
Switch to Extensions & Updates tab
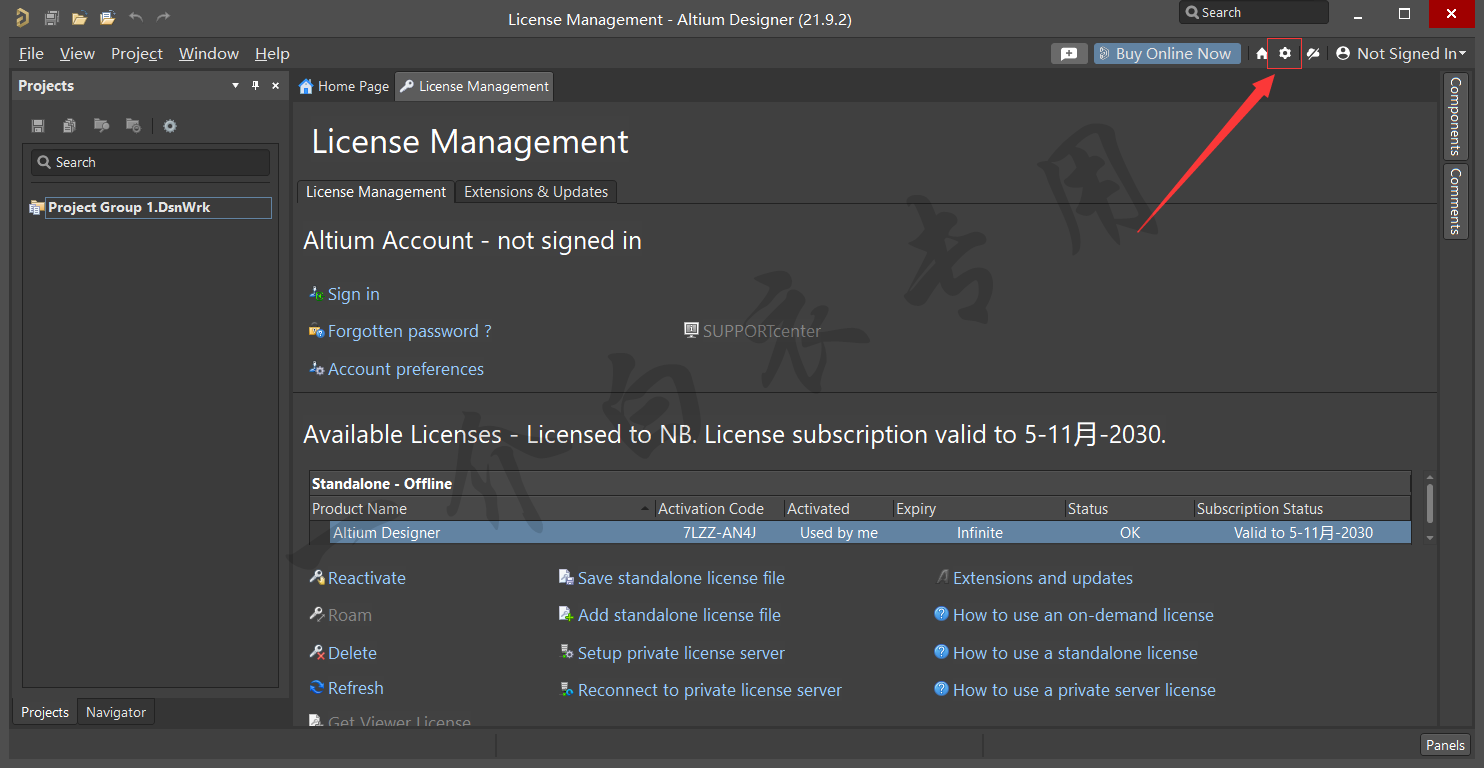click(536, 192)
